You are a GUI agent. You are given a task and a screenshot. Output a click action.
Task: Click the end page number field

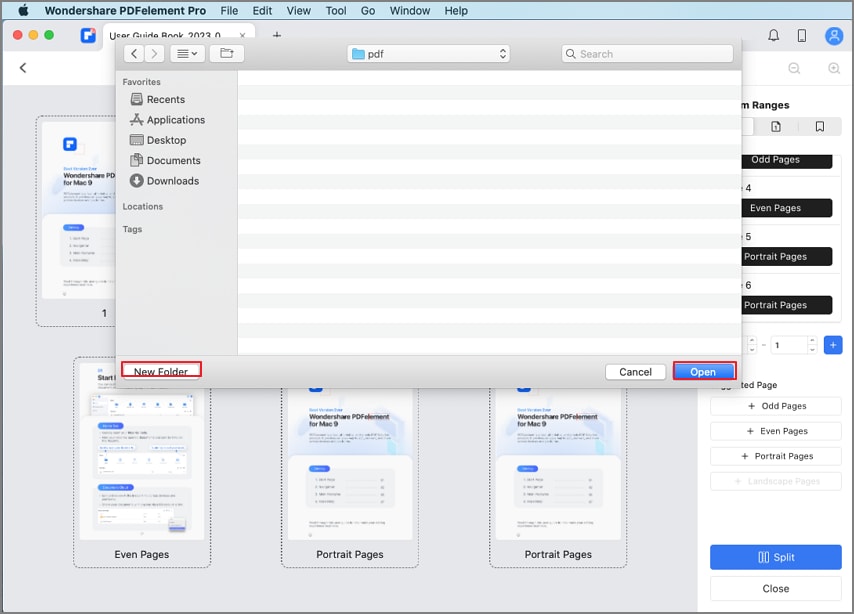pos(789,345)
